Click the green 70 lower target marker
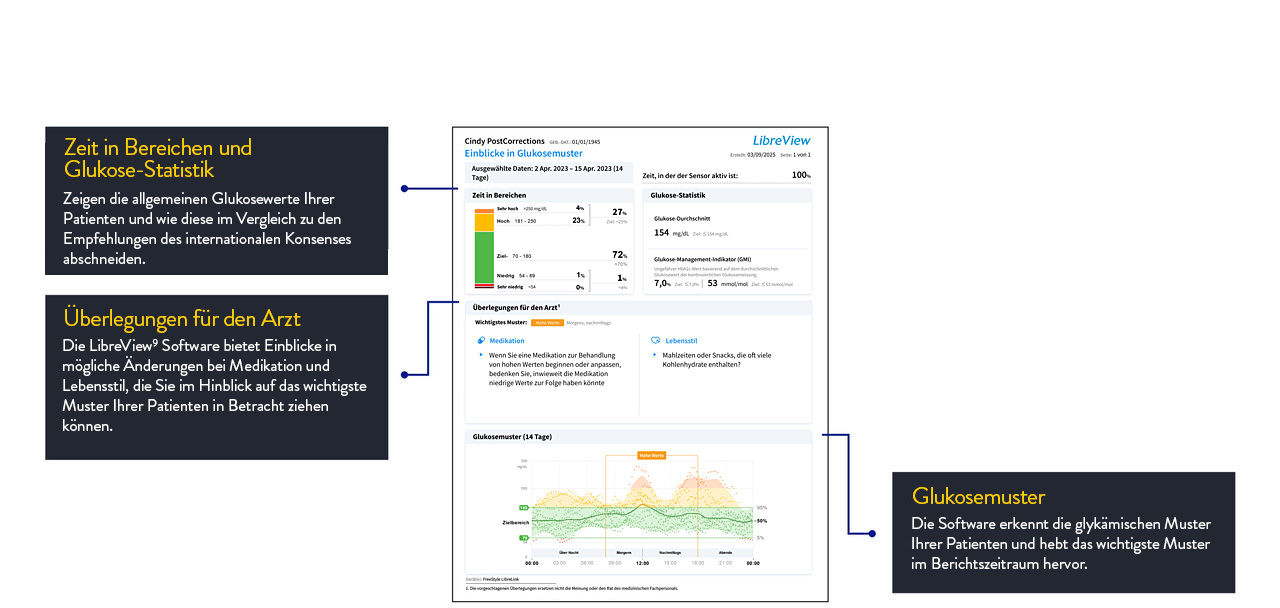Viewport: 1280px width, 608px height. 523,538
